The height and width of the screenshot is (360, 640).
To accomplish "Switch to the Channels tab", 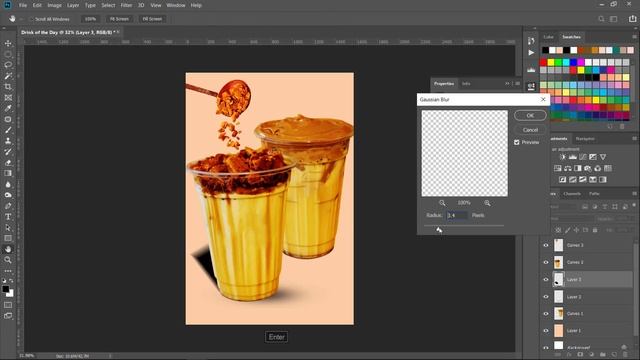I will pyautogui.click(x=572, y=193).
